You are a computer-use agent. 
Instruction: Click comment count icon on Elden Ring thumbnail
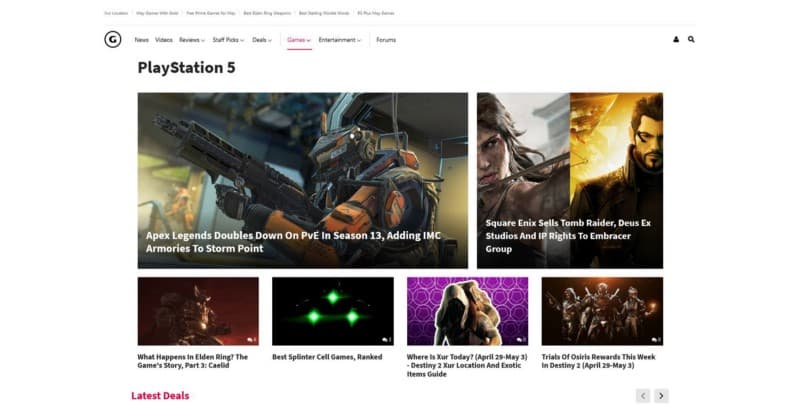coord(252,340)
